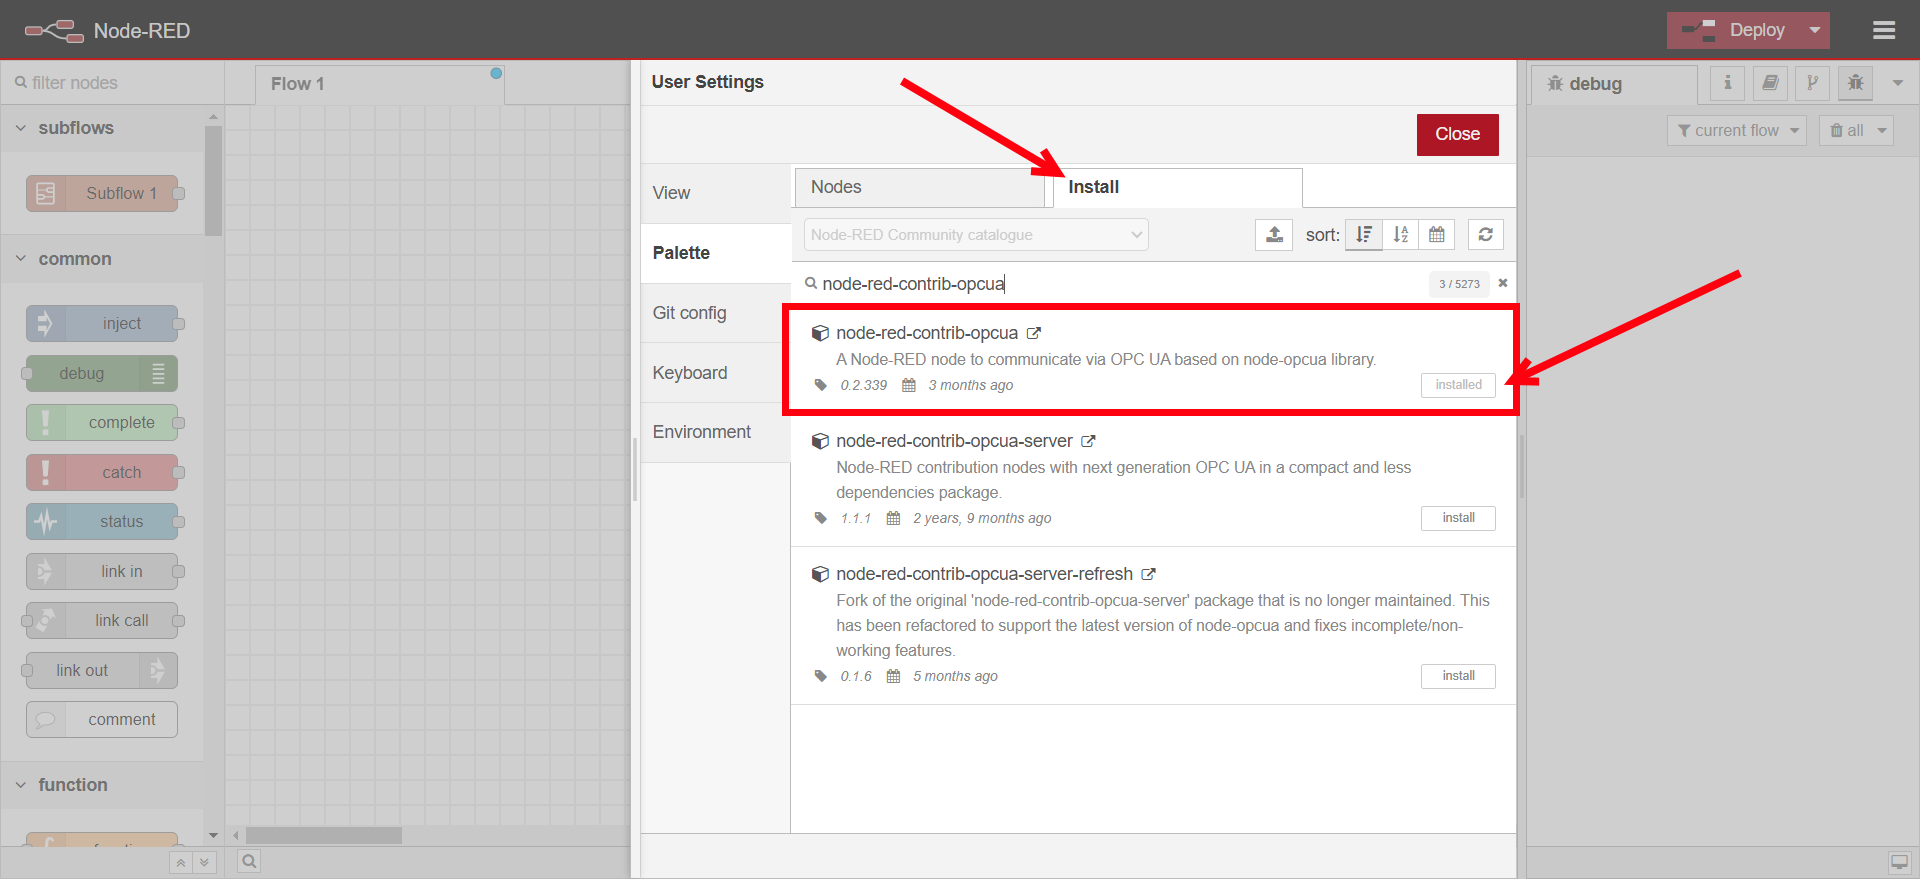Open the Node-RED Community catalogue dropdown
Screen dimensions: 1920x879
(976, 235)
